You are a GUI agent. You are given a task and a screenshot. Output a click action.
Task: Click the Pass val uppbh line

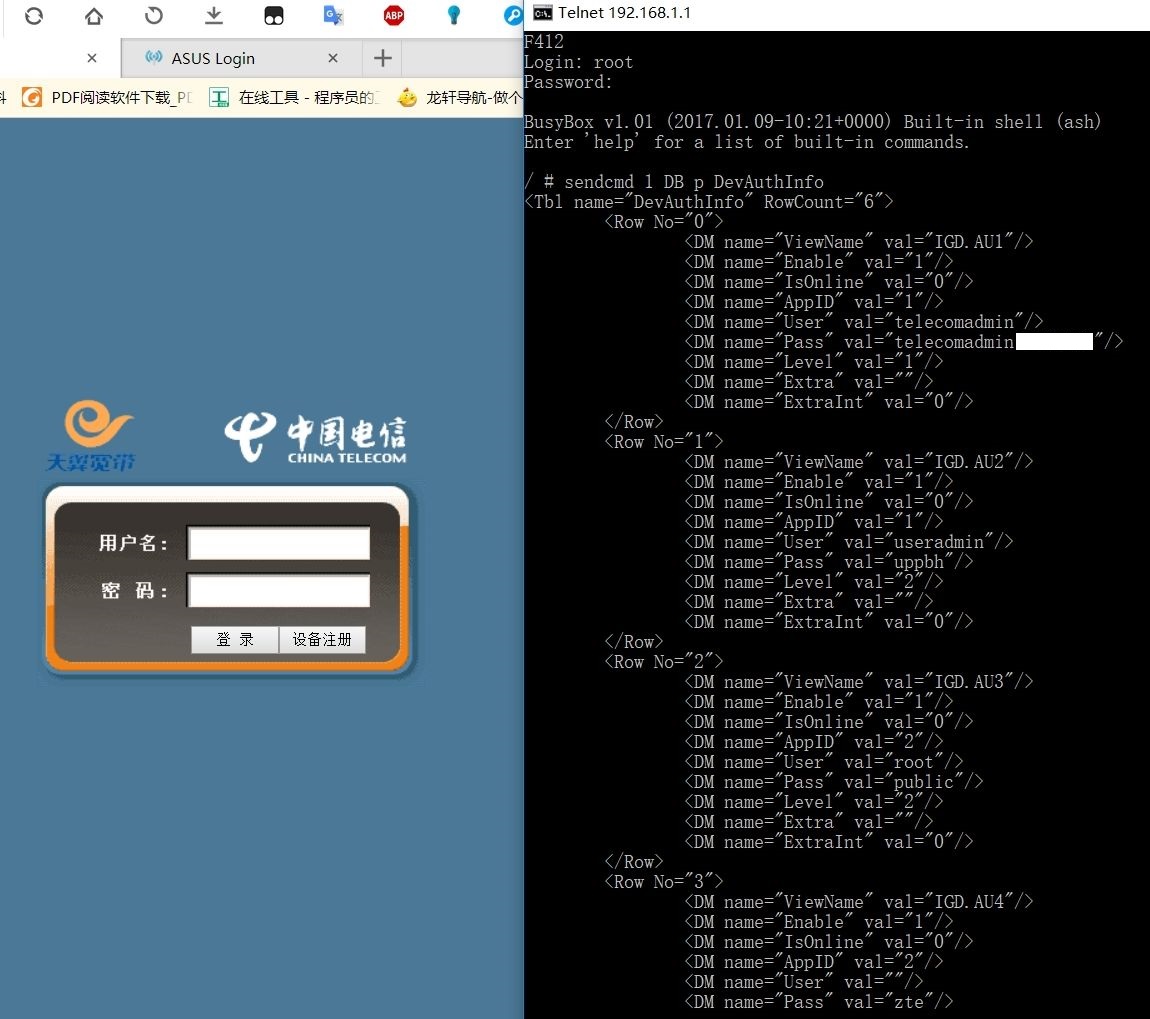(829, 562)
